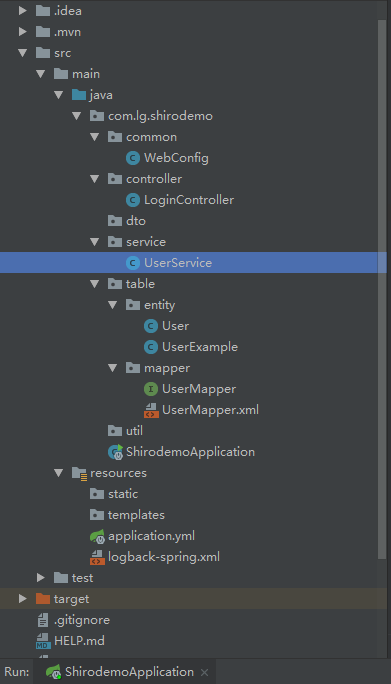Click the HELP.md markdown file icon
The height and width of the screenshot is (684, 391).
[x=43, y=641]
